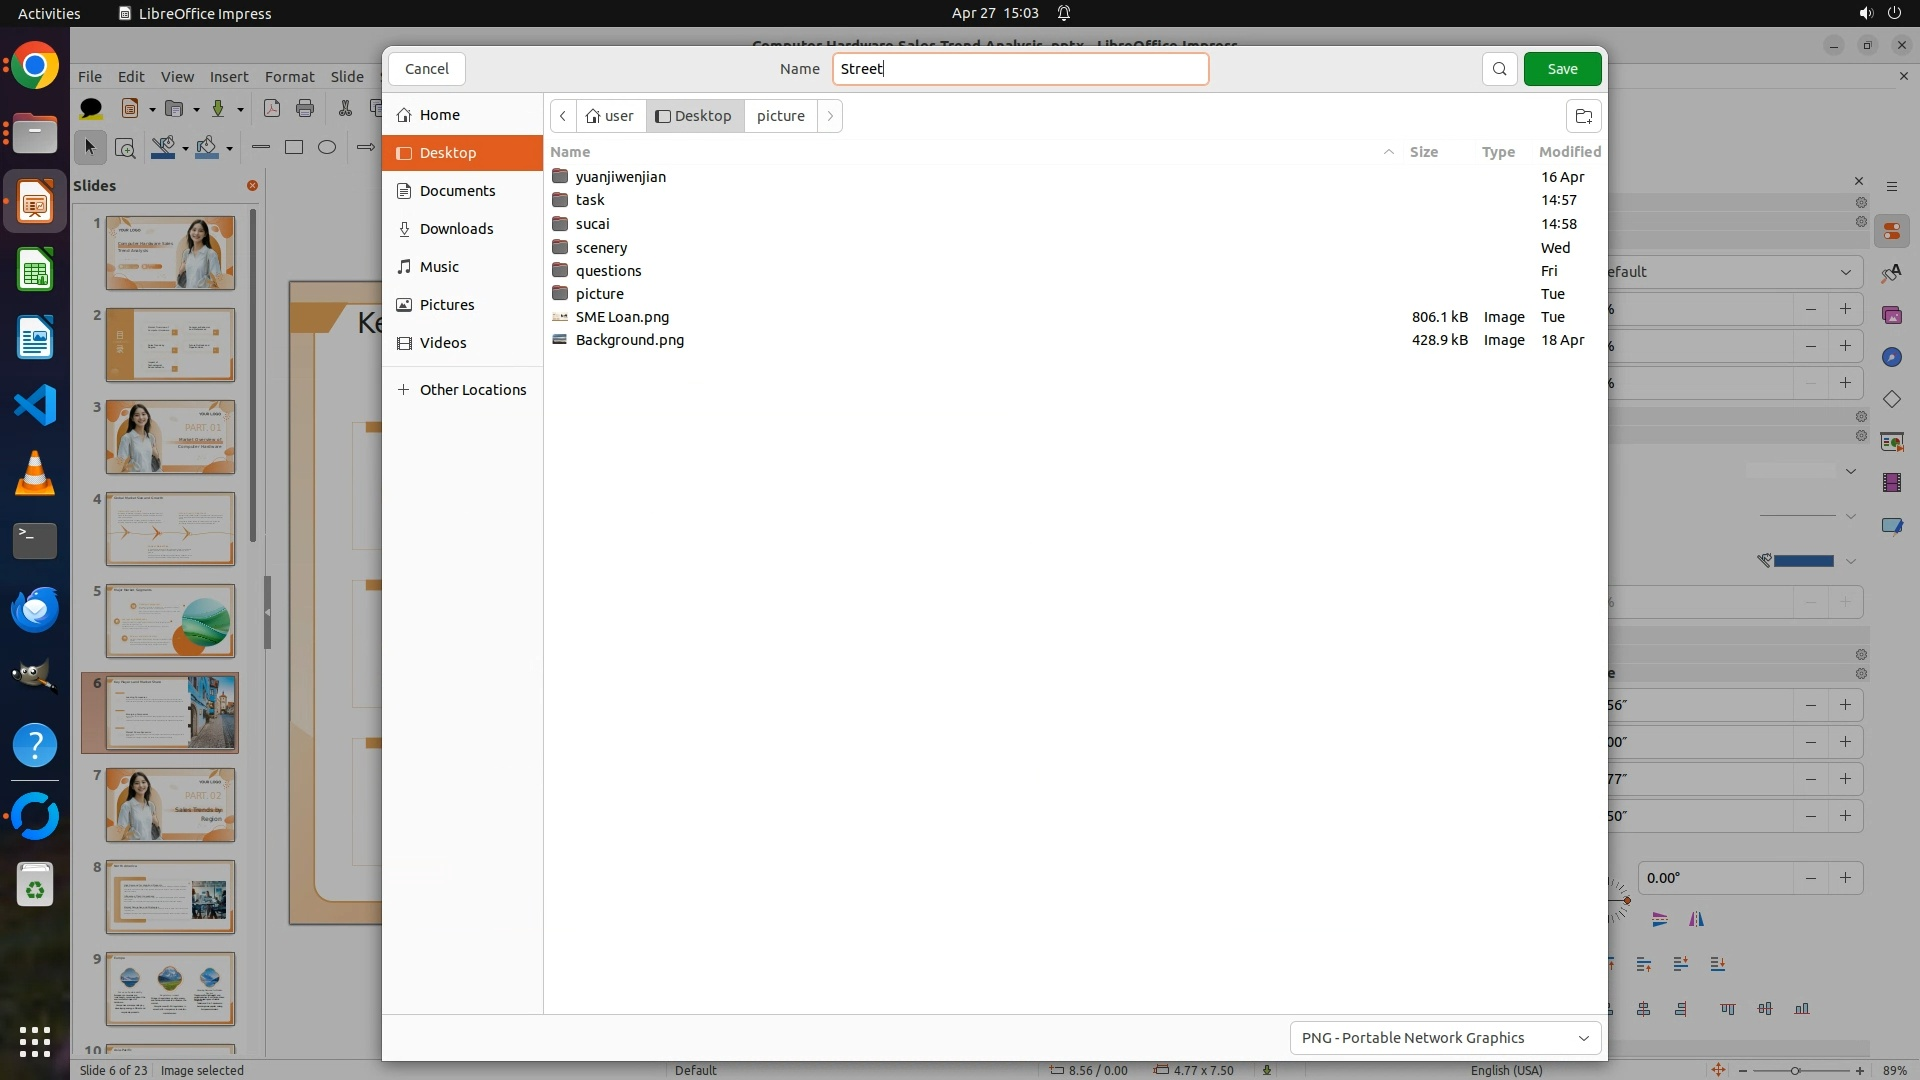Expand the path bar forward chevron
The height and width of the screenshot is (1080, 1920).
829,116
